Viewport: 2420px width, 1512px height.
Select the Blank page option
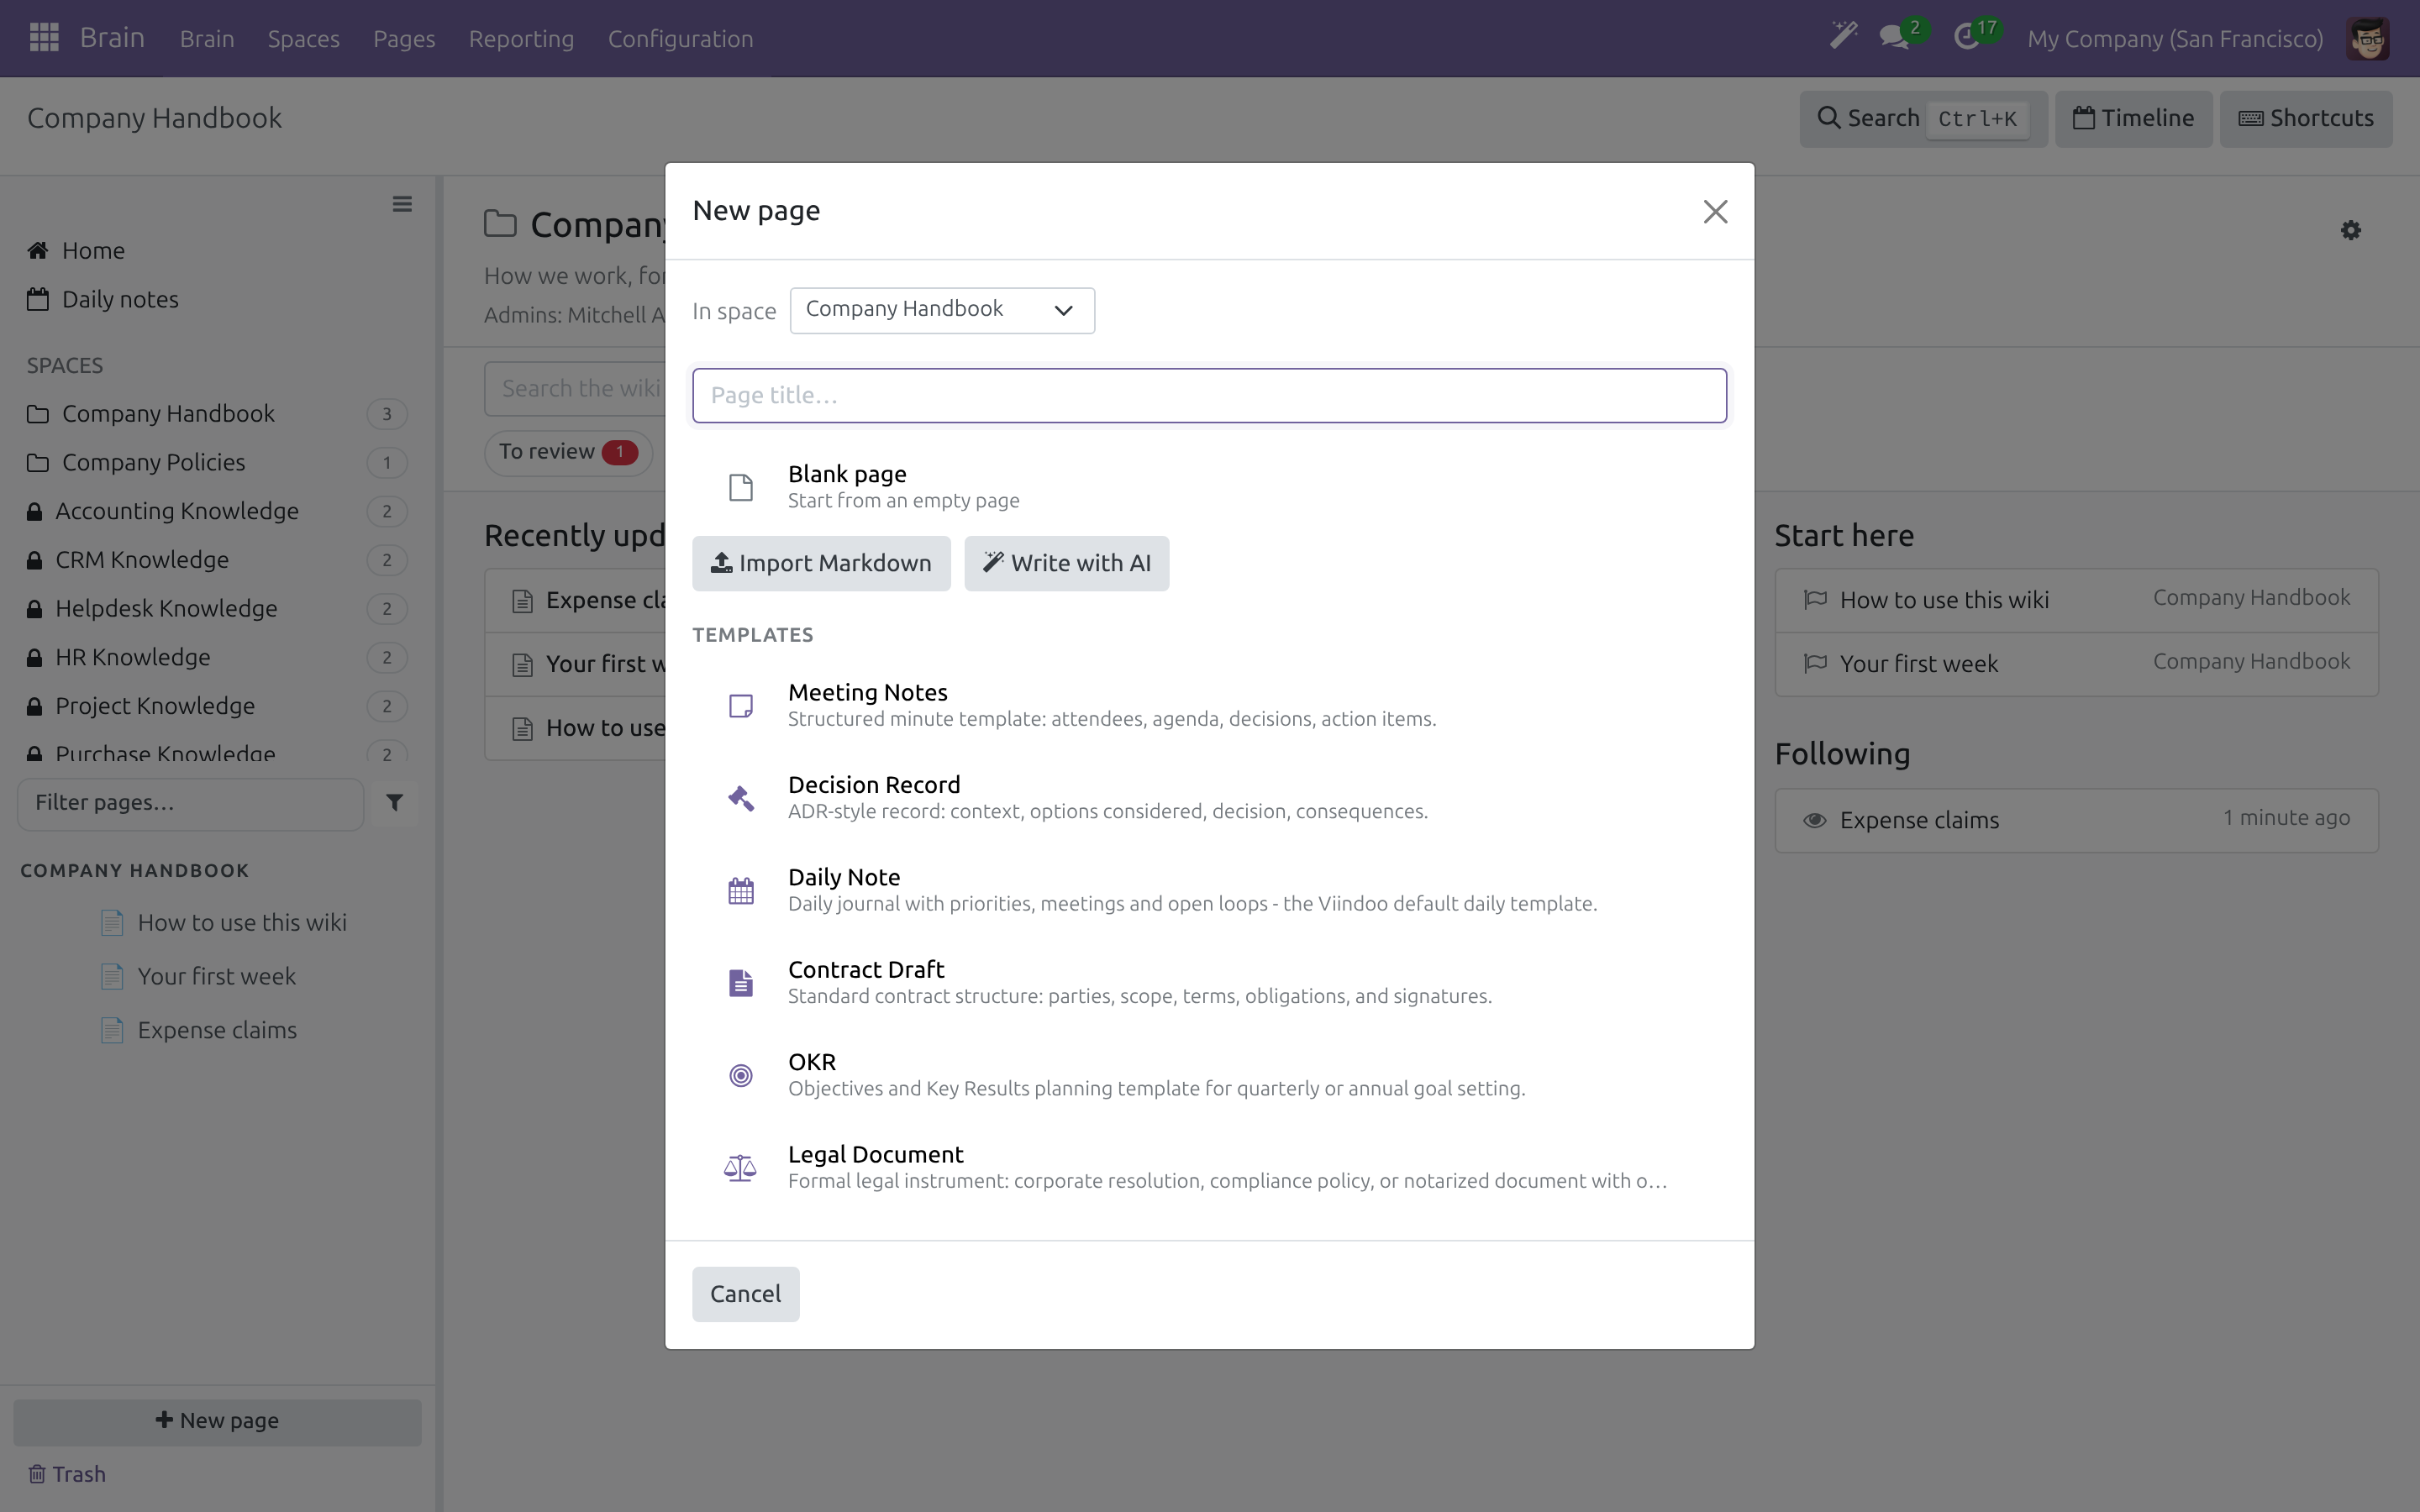(1209, 486)
